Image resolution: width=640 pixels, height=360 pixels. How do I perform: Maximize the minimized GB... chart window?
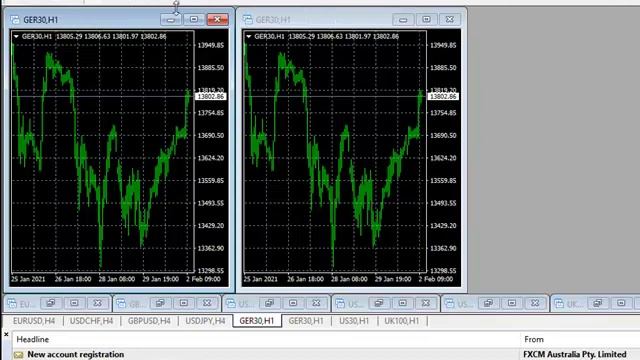click(183, 303)
